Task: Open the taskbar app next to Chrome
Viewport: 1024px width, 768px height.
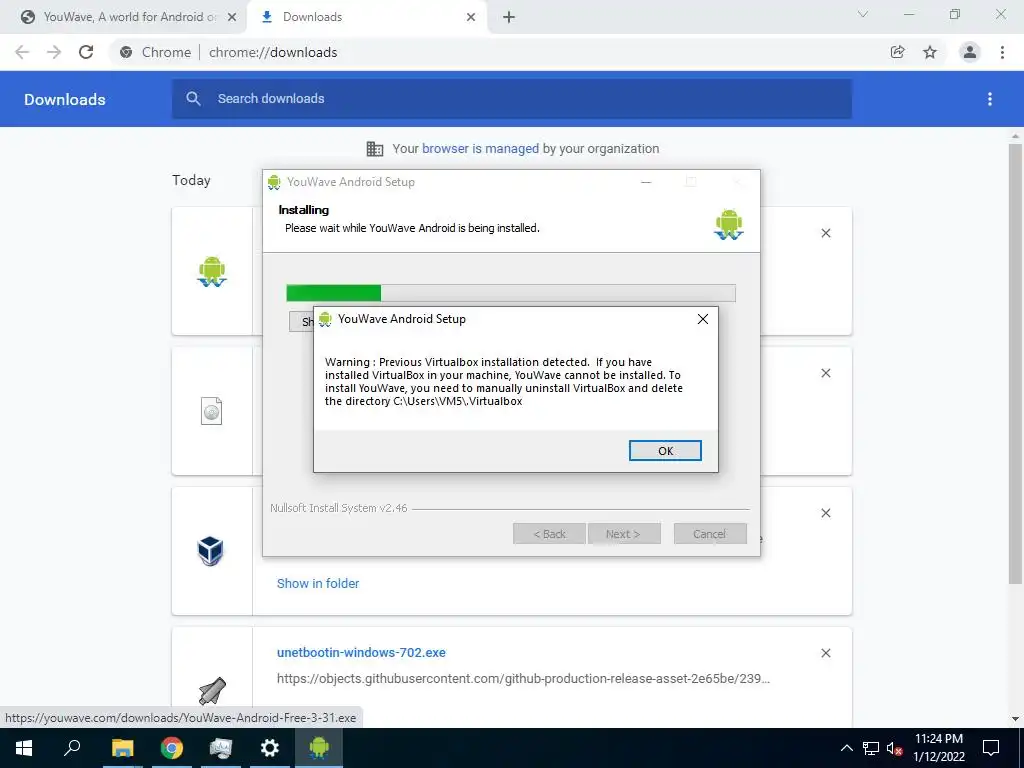Action: tap(221, 748)
